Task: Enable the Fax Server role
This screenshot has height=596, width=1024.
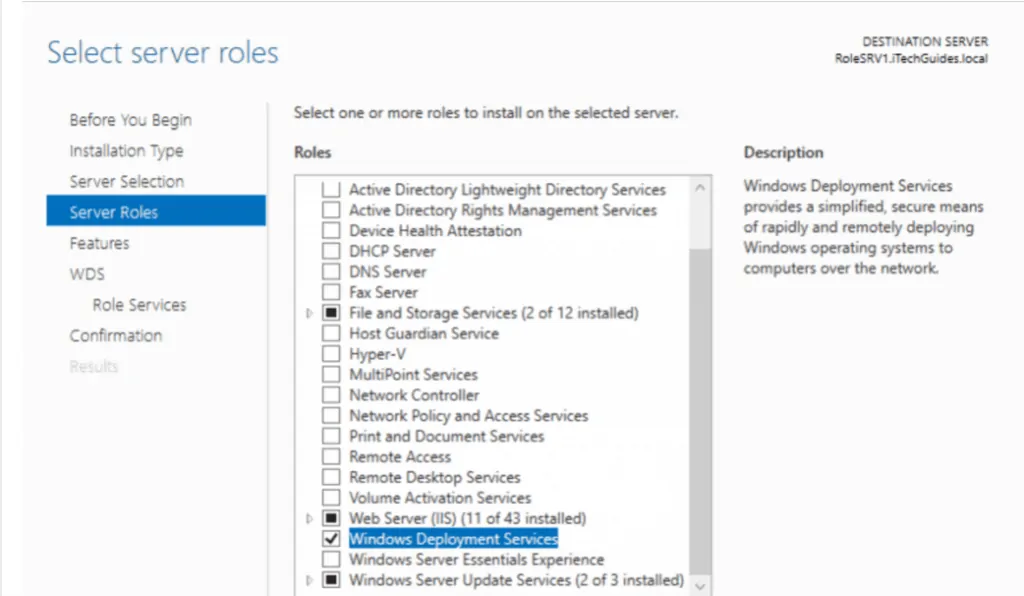Action: [333, 292]
